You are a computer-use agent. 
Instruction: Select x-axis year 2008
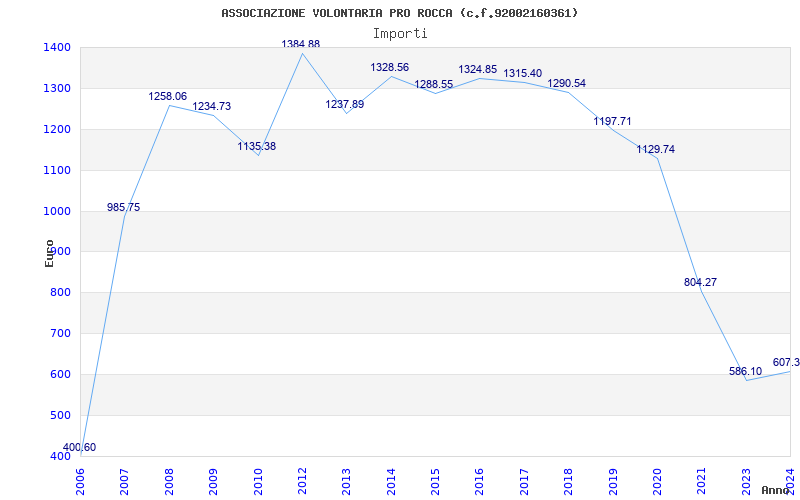(169, 482)
